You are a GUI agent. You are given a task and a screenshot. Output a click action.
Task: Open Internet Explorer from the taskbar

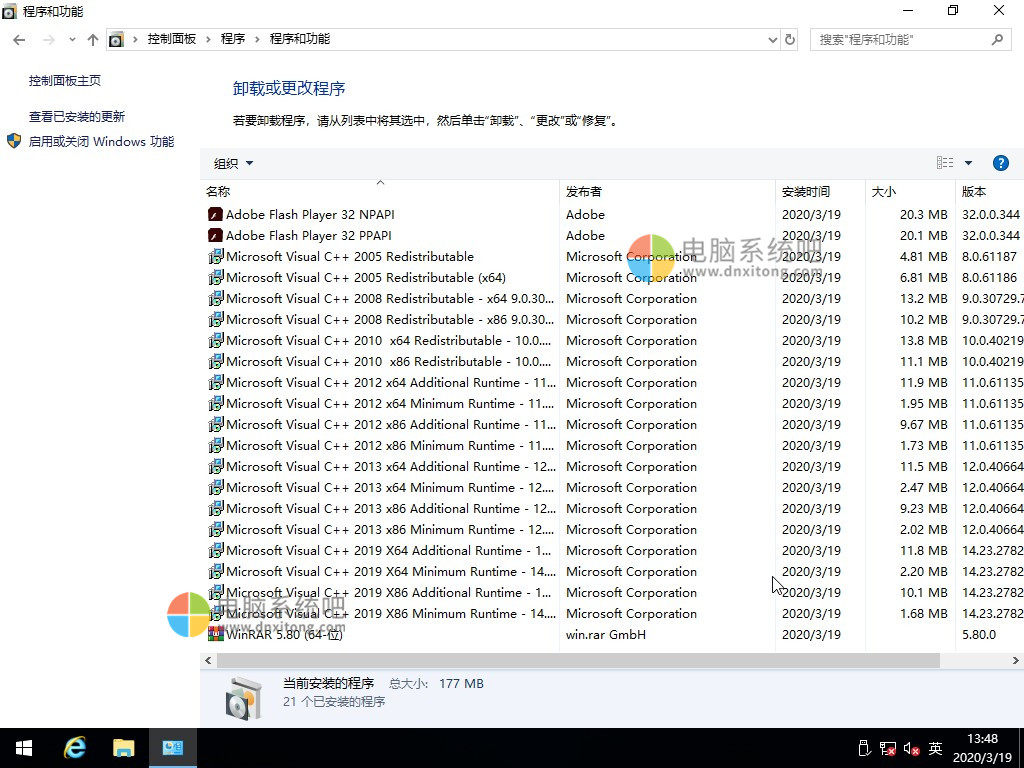point(74,747)
